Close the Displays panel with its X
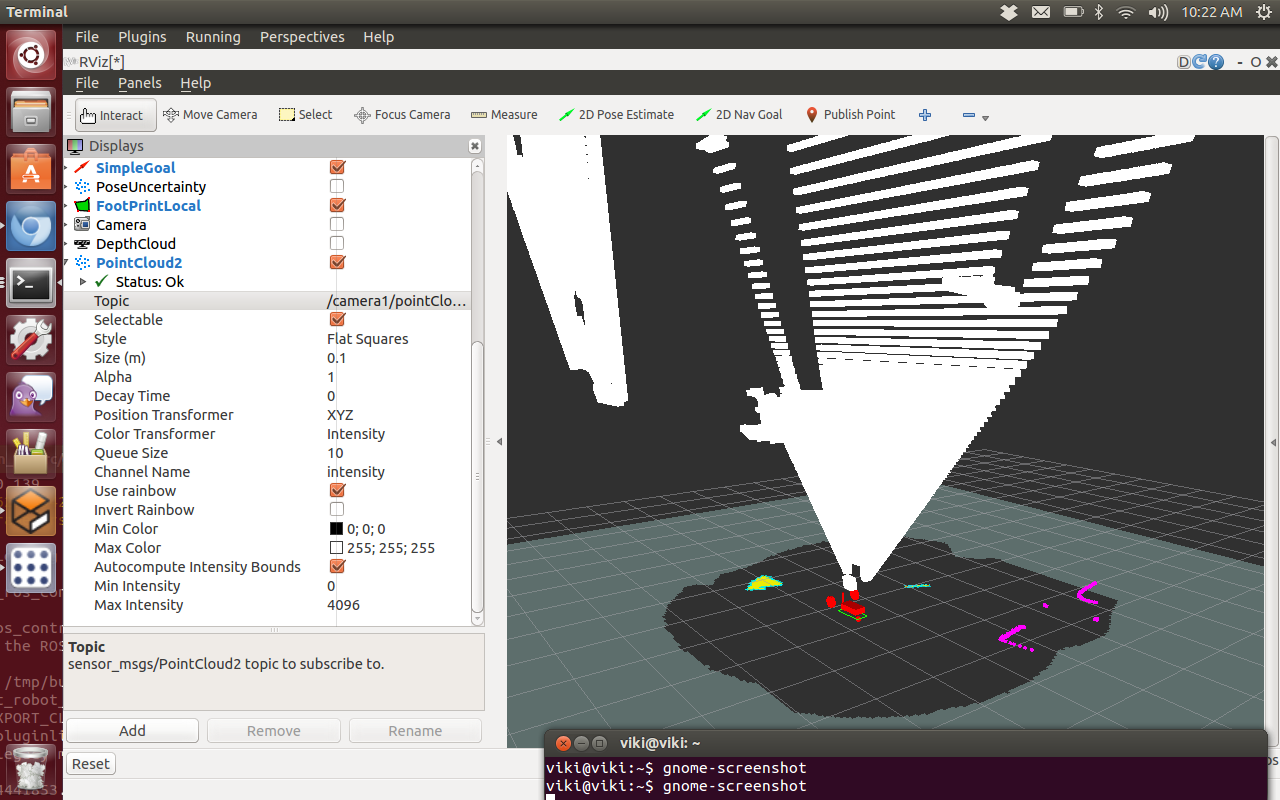 (x=475, y=146)
